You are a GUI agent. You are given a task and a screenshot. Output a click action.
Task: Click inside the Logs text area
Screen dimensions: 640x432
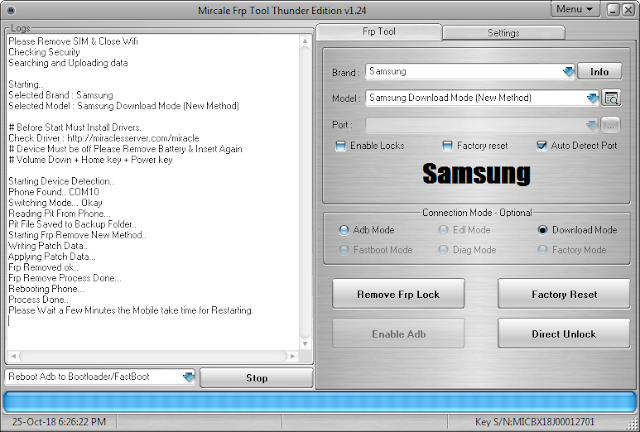tap(153, 192)
